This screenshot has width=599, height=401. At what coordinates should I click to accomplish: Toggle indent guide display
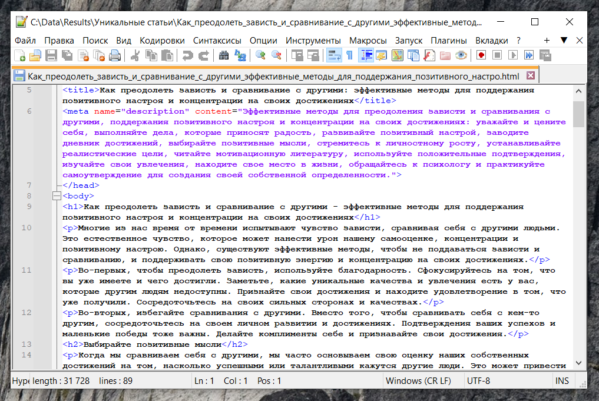[366, 56]
